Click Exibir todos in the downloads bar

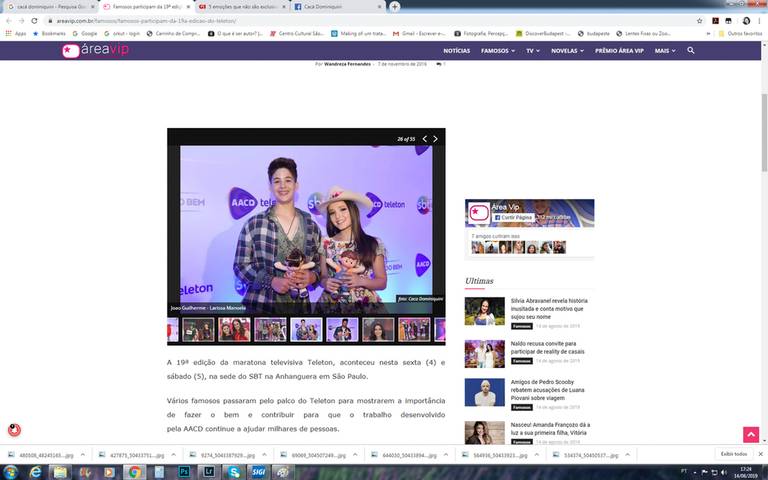[734, 453]
